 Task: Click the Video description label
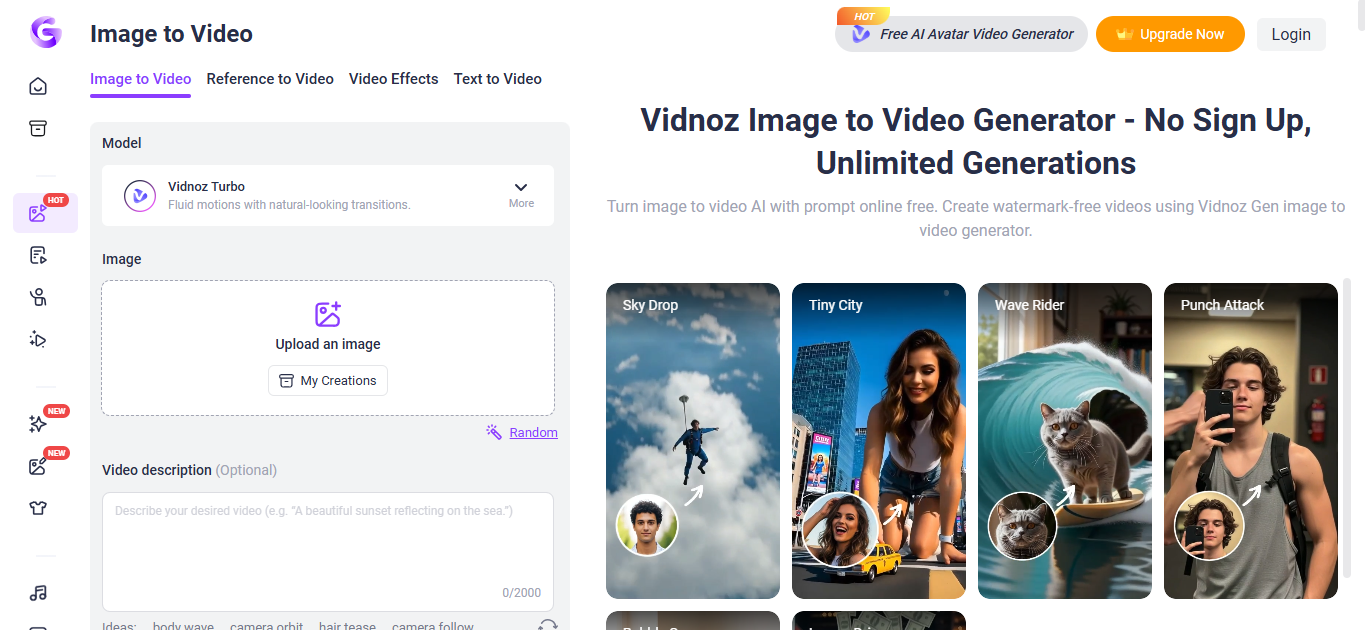point(157,470)
